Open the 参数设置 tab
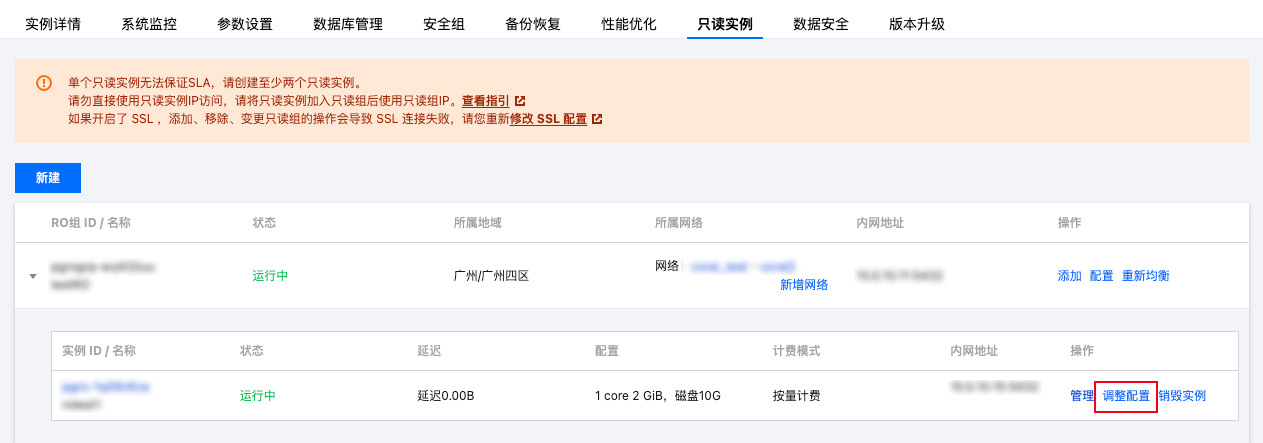Image resolution: width=1263 pixels, height=443 pixels. pyautogui.click(x=245, y=24)
